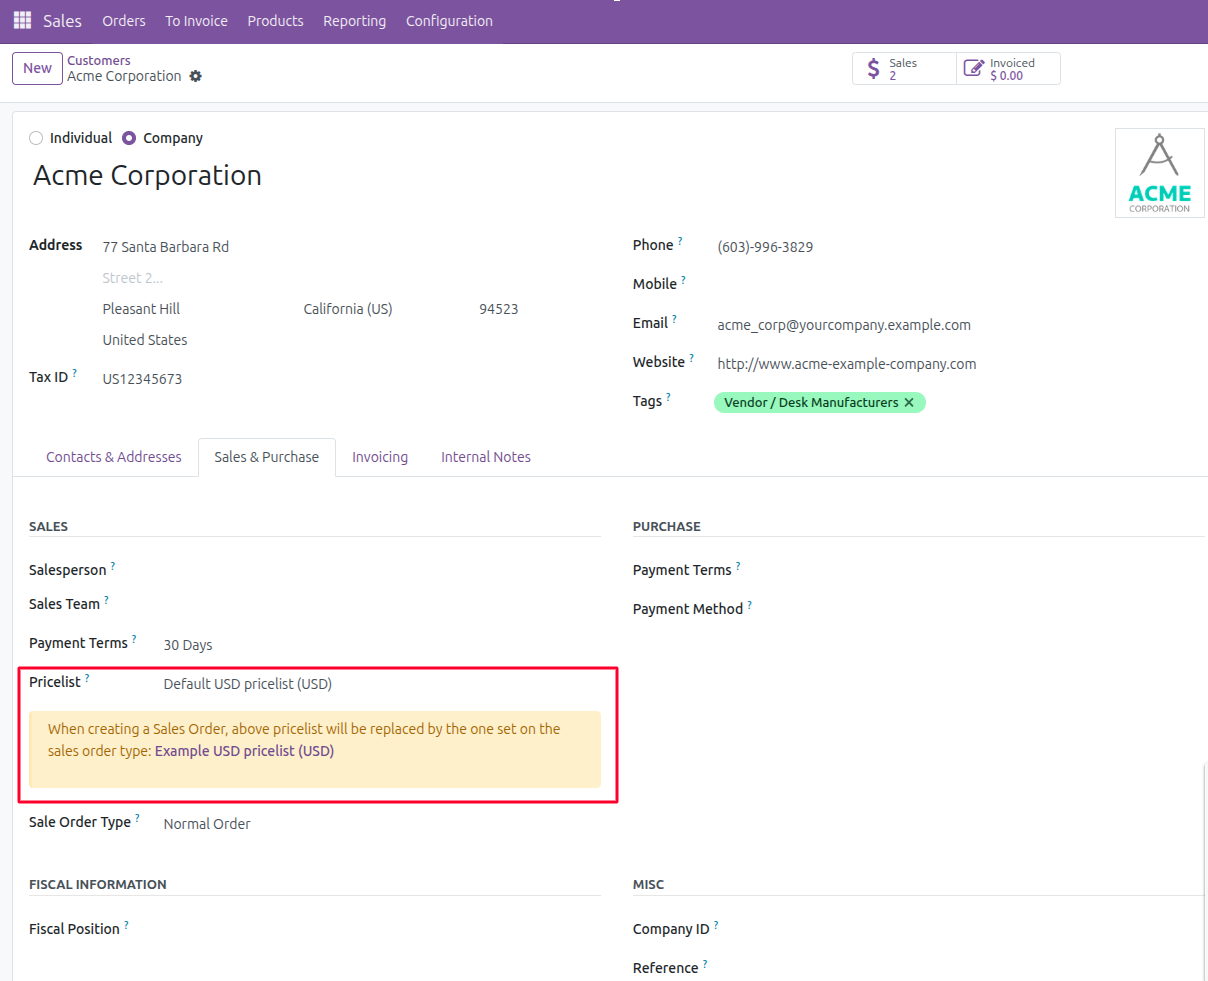1208x981 pixels.
Task: Open the Reporting menu
Action: tap(354, 21)
